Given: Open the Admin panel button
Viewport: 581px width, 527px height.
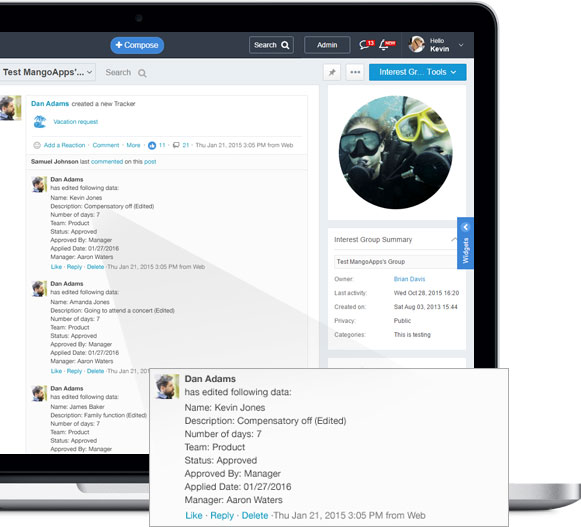Looking at the screenshot, I should [327, 45].
